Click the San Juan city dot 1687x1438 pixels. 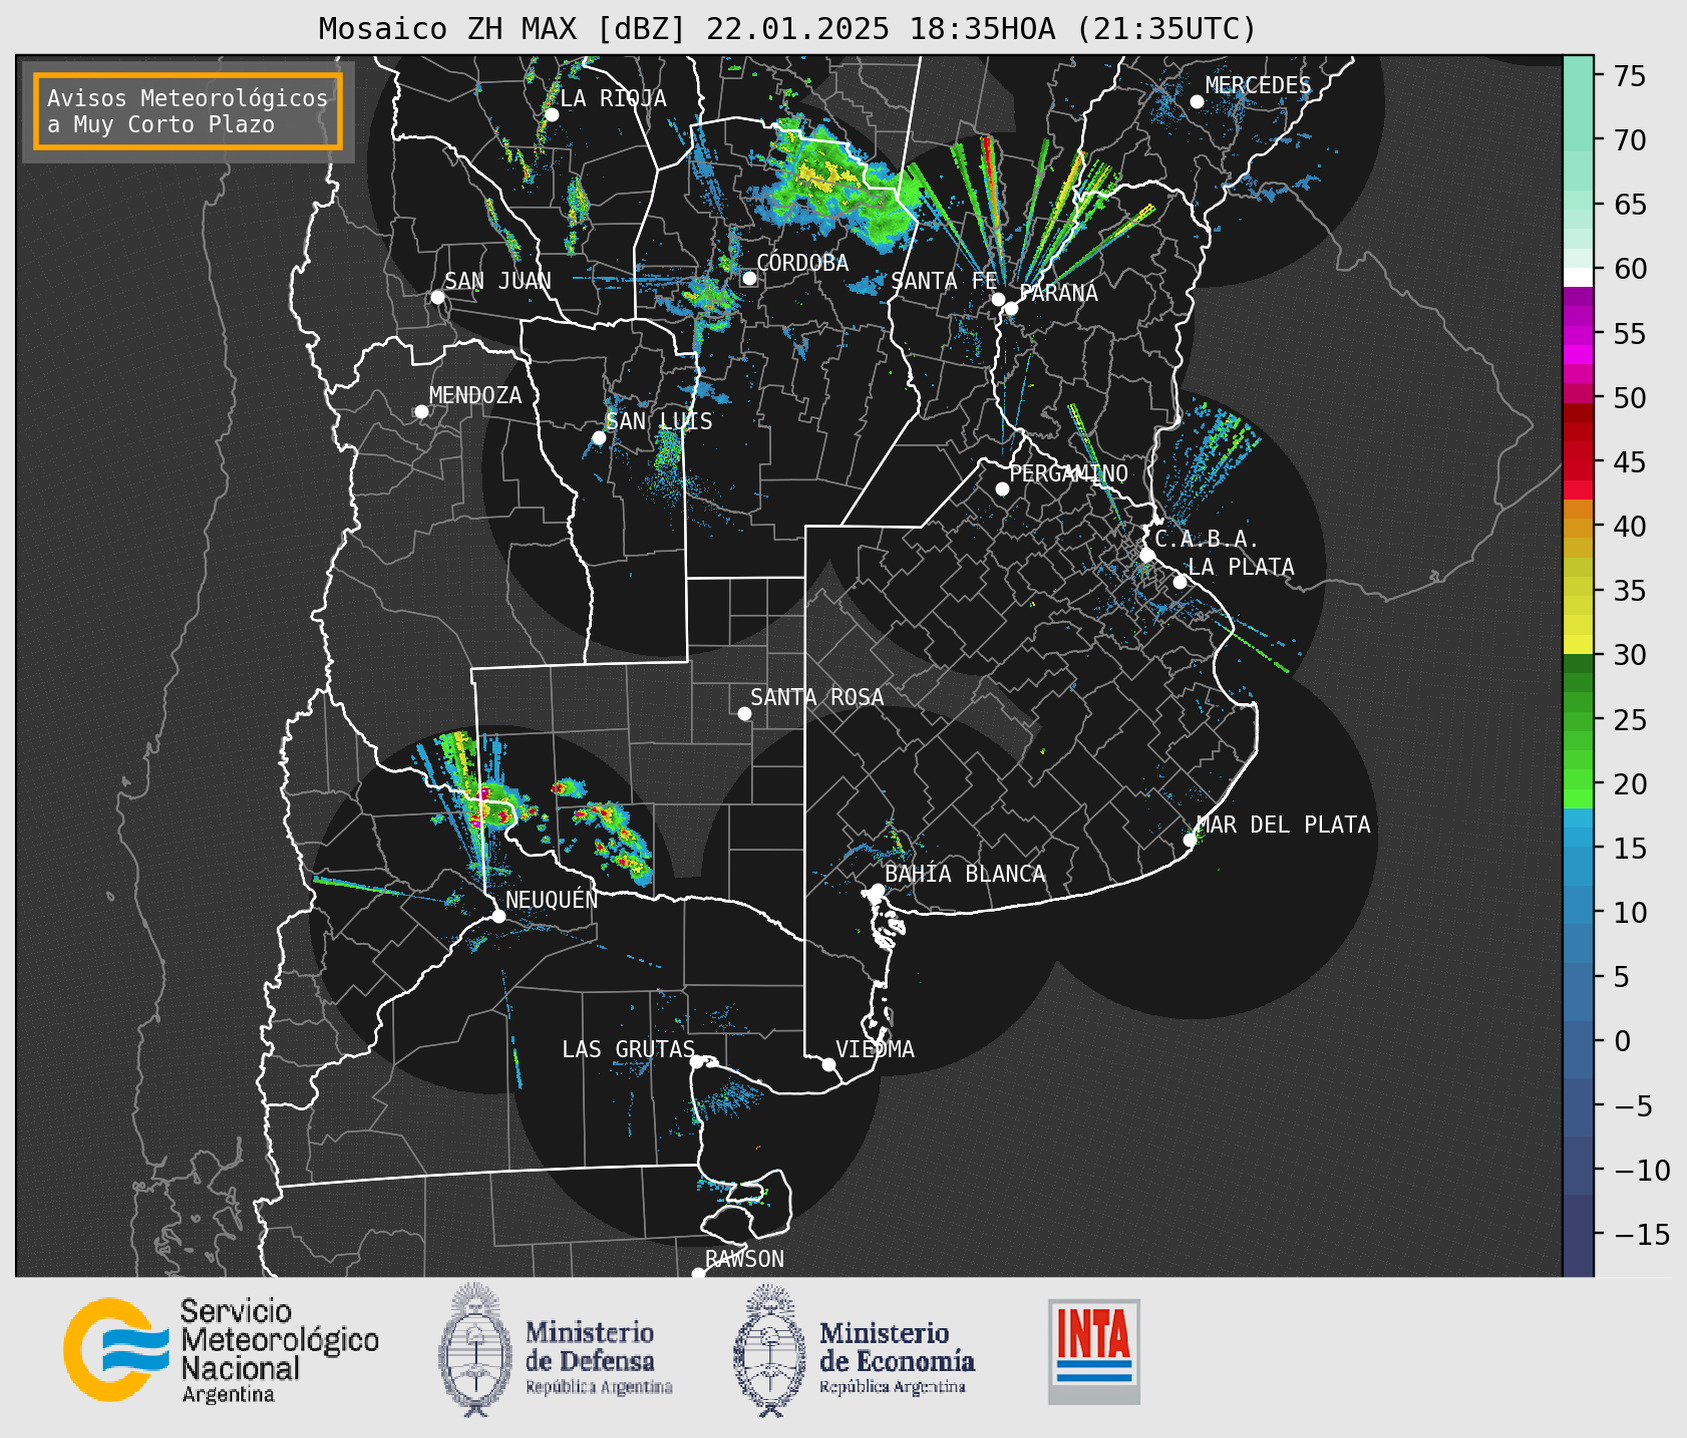coord(437,297)
